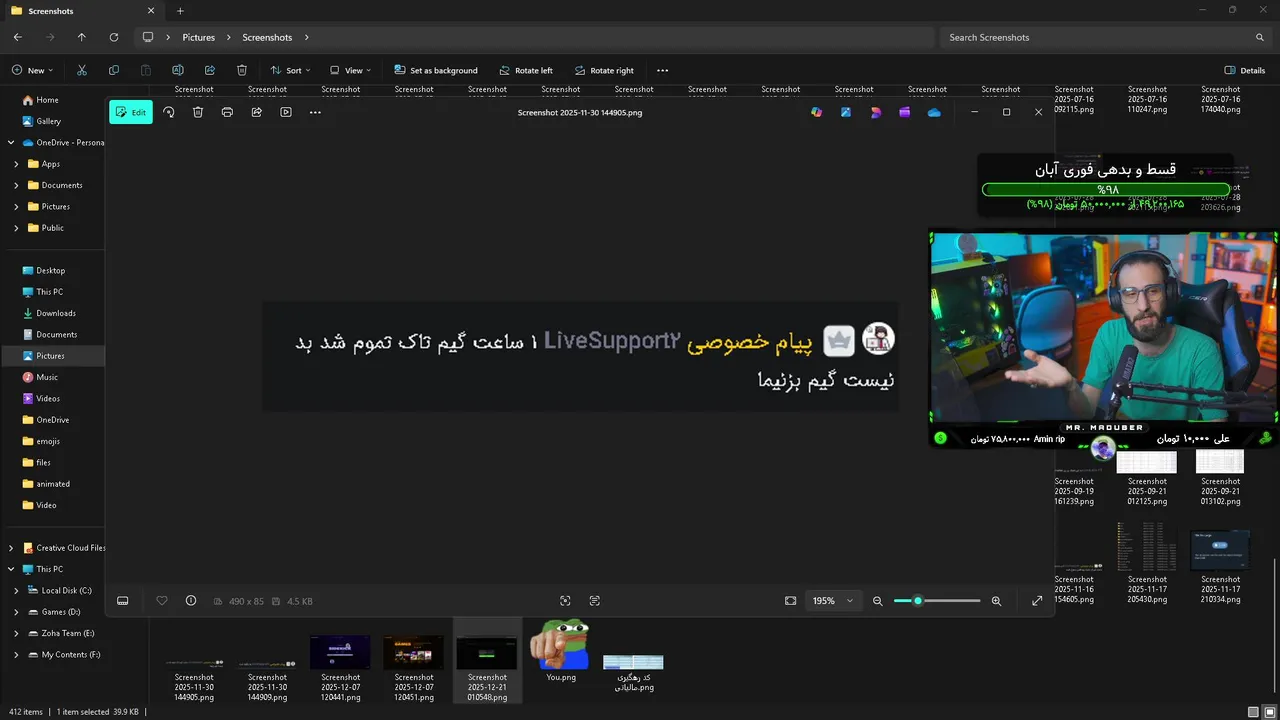
Task: Click Set as background button
Action: coord(436,70)
